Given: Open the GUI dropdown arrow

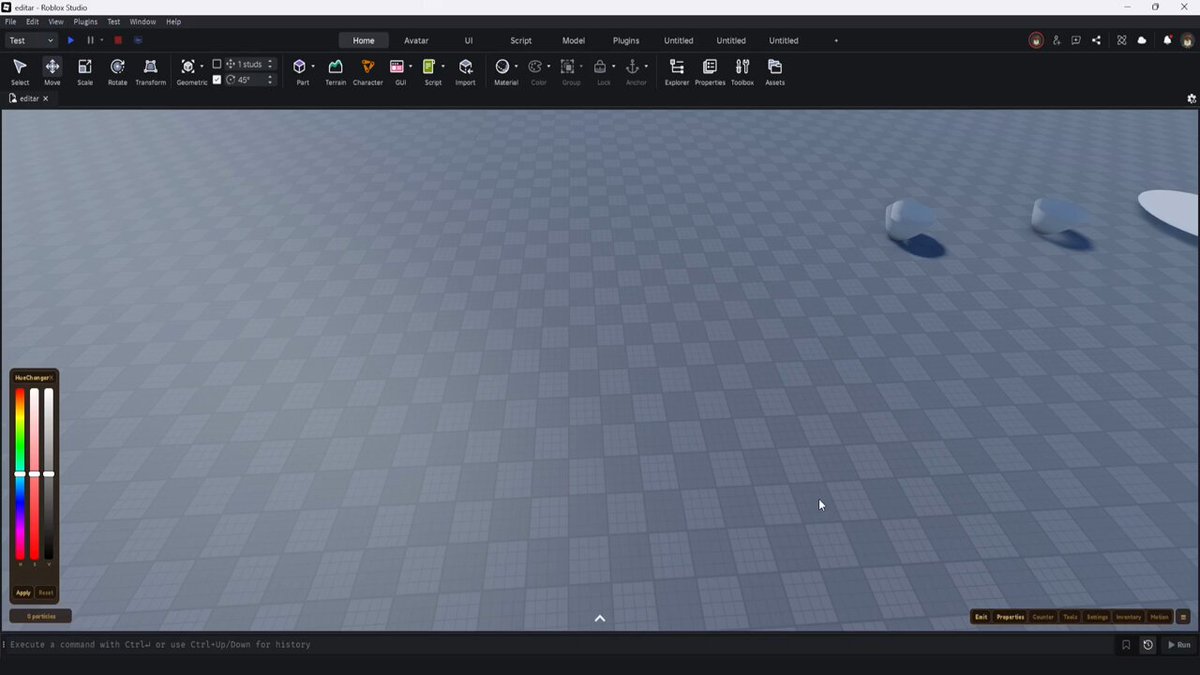Looking at the screenshot, I should 410,67.
